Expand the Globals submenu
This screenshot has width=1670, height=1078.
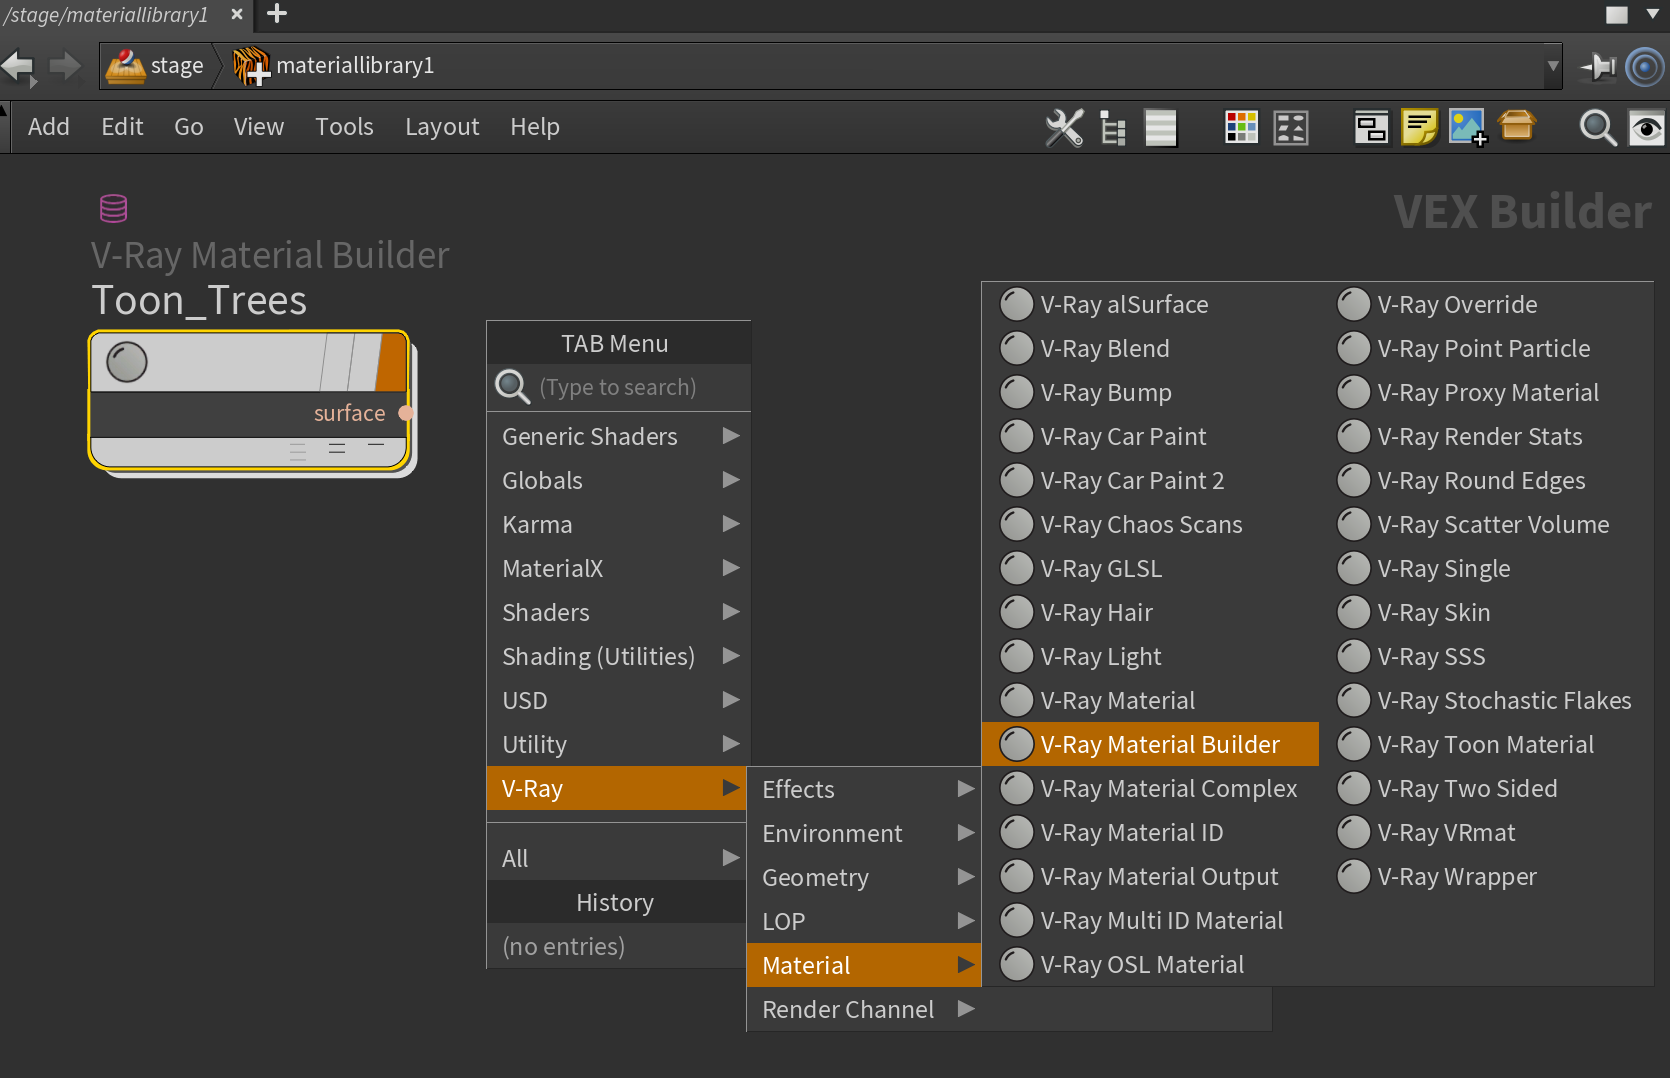619,480
